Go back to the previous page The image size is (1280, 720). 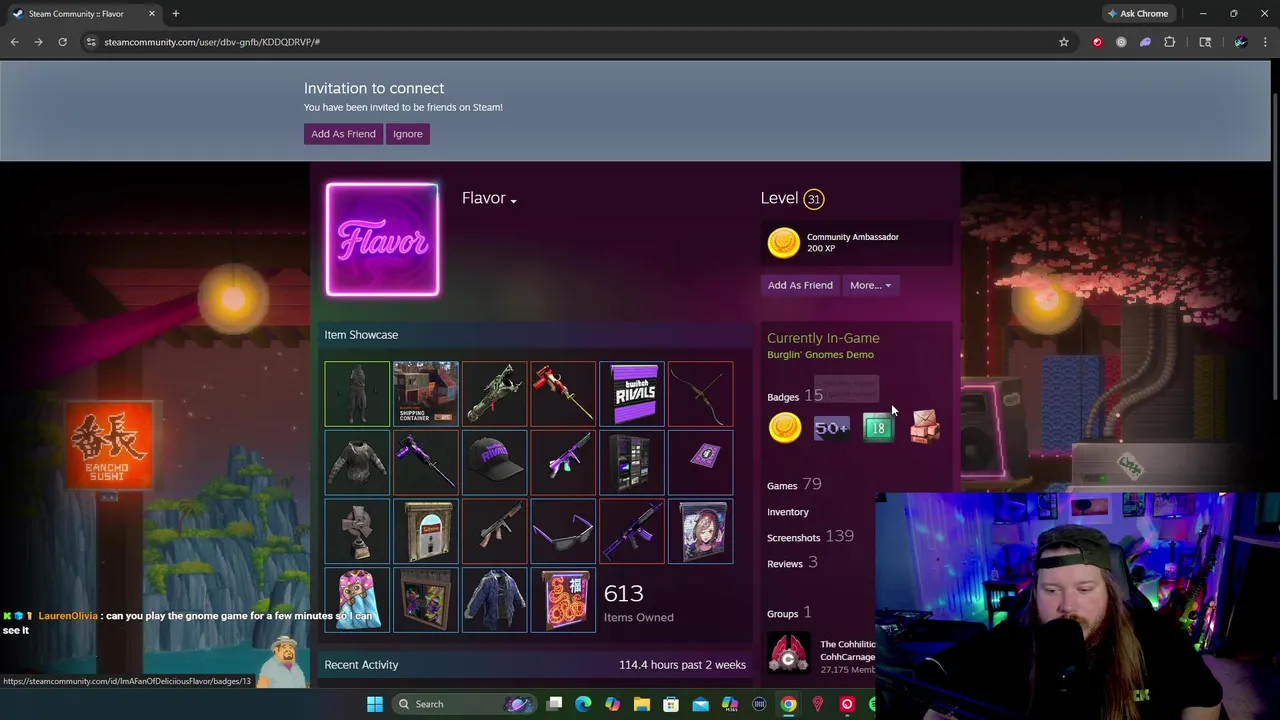(14, 42)
